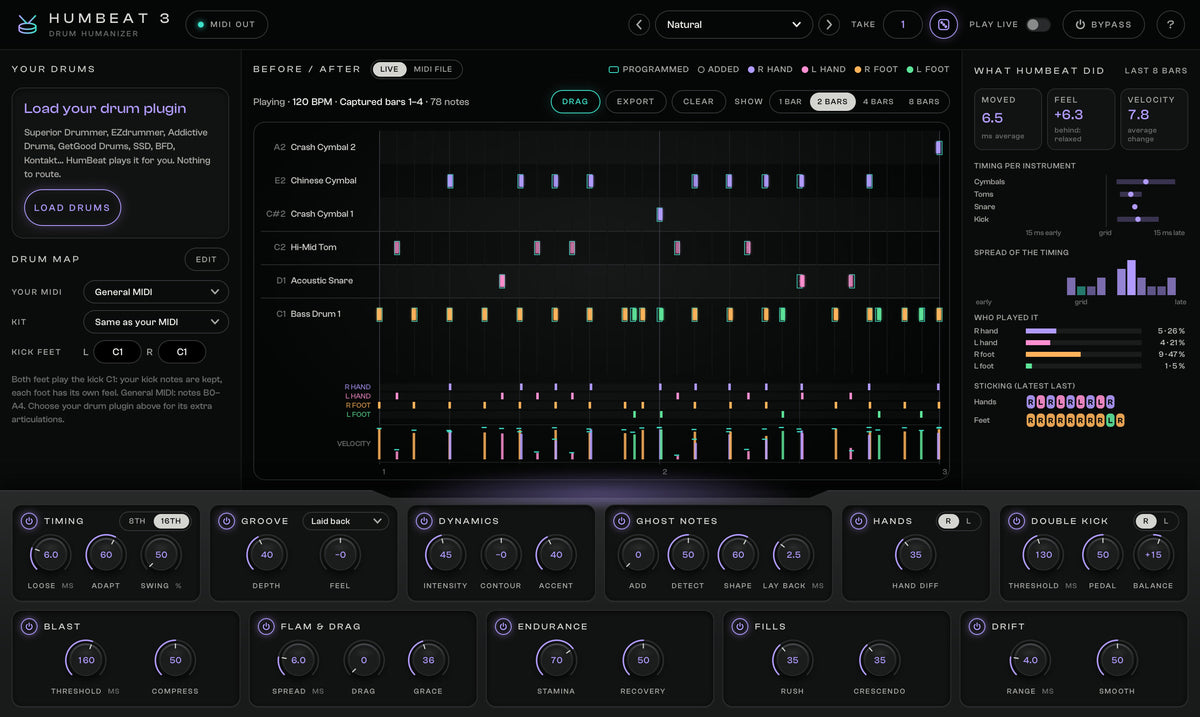Switch Before/After to Live mode

pos(389,69)
